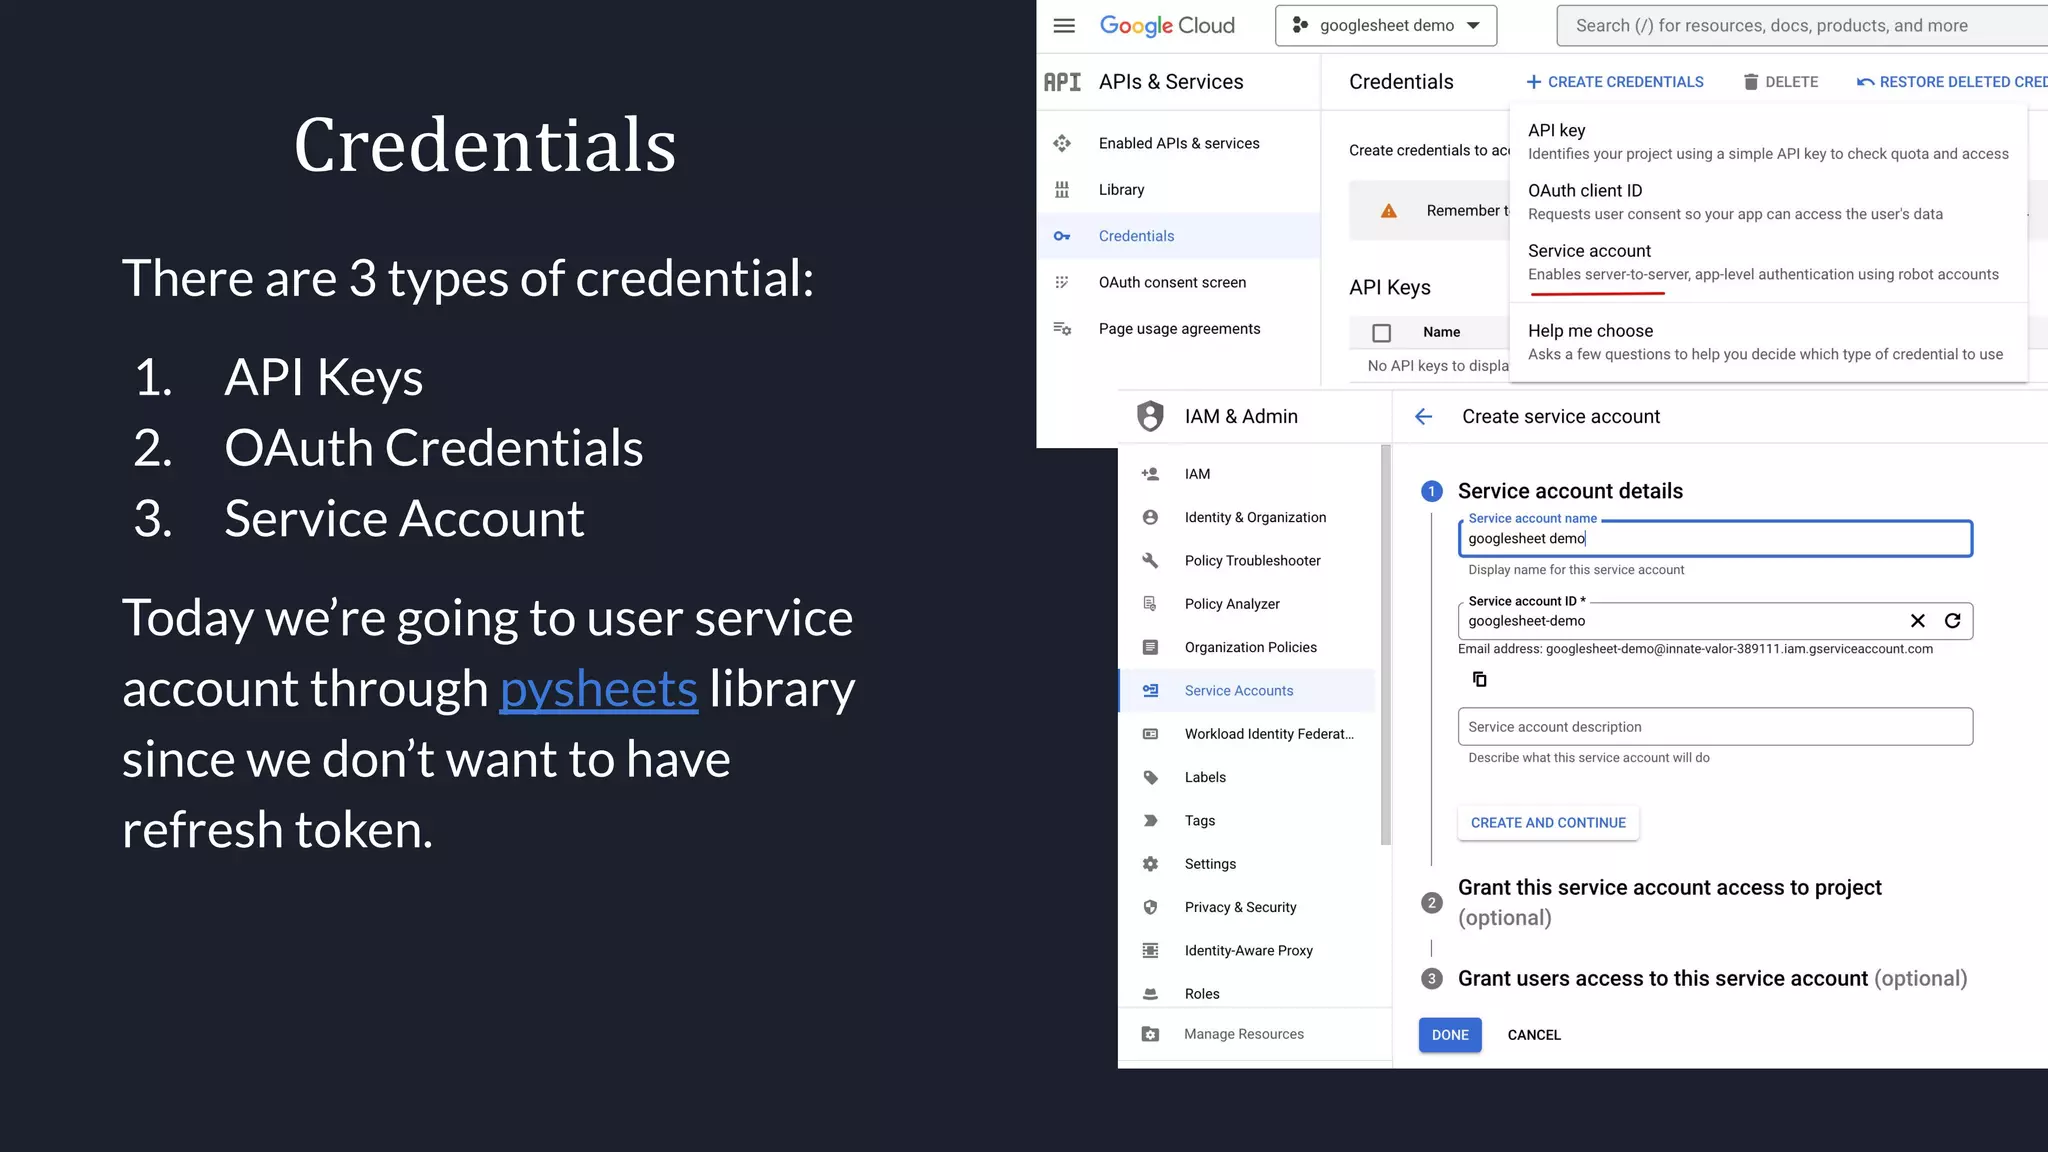Screen dimensions: 2048x1152
Task: Click the Privacy & Security shield icon
Action: (x=1150, y=907)
